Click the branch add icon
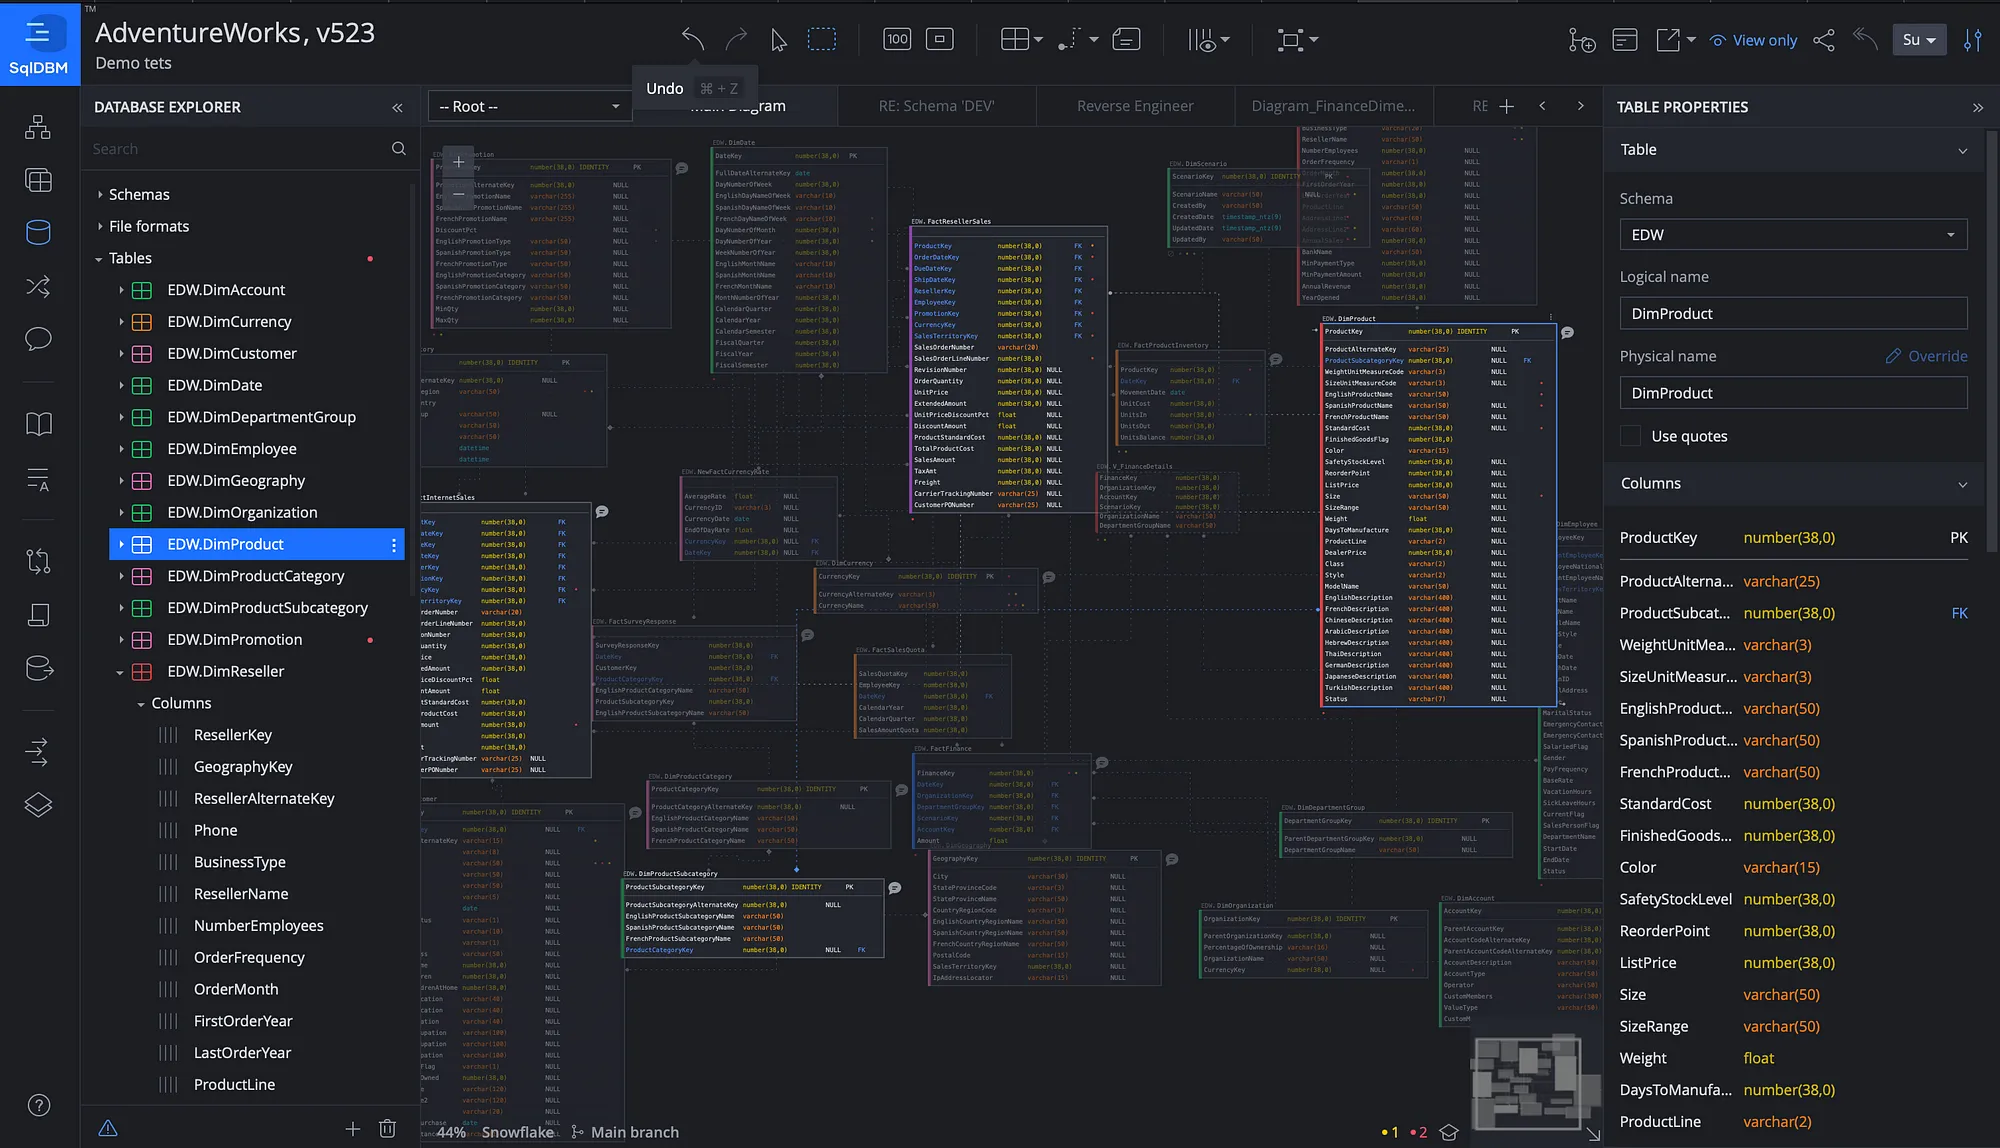Image resolution: width=2000 pixels, height=1148 pixels. (1581, 39)
